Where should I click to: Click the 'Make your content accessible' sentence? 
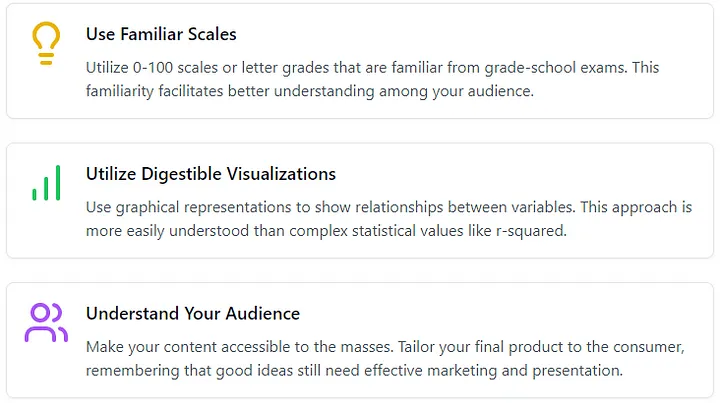[240, 347]
